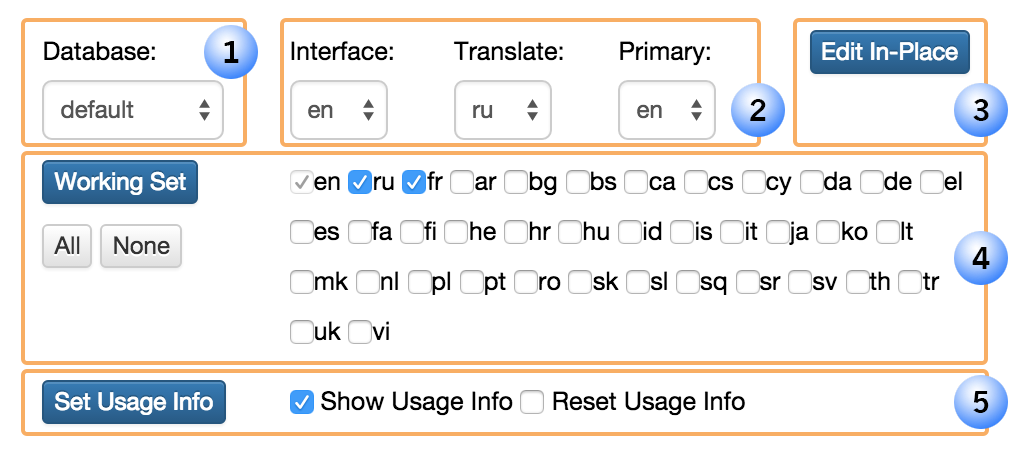Disable the Show Usage Info checkbox
The width and height of the screenshot is (1026, 462).
301,402
